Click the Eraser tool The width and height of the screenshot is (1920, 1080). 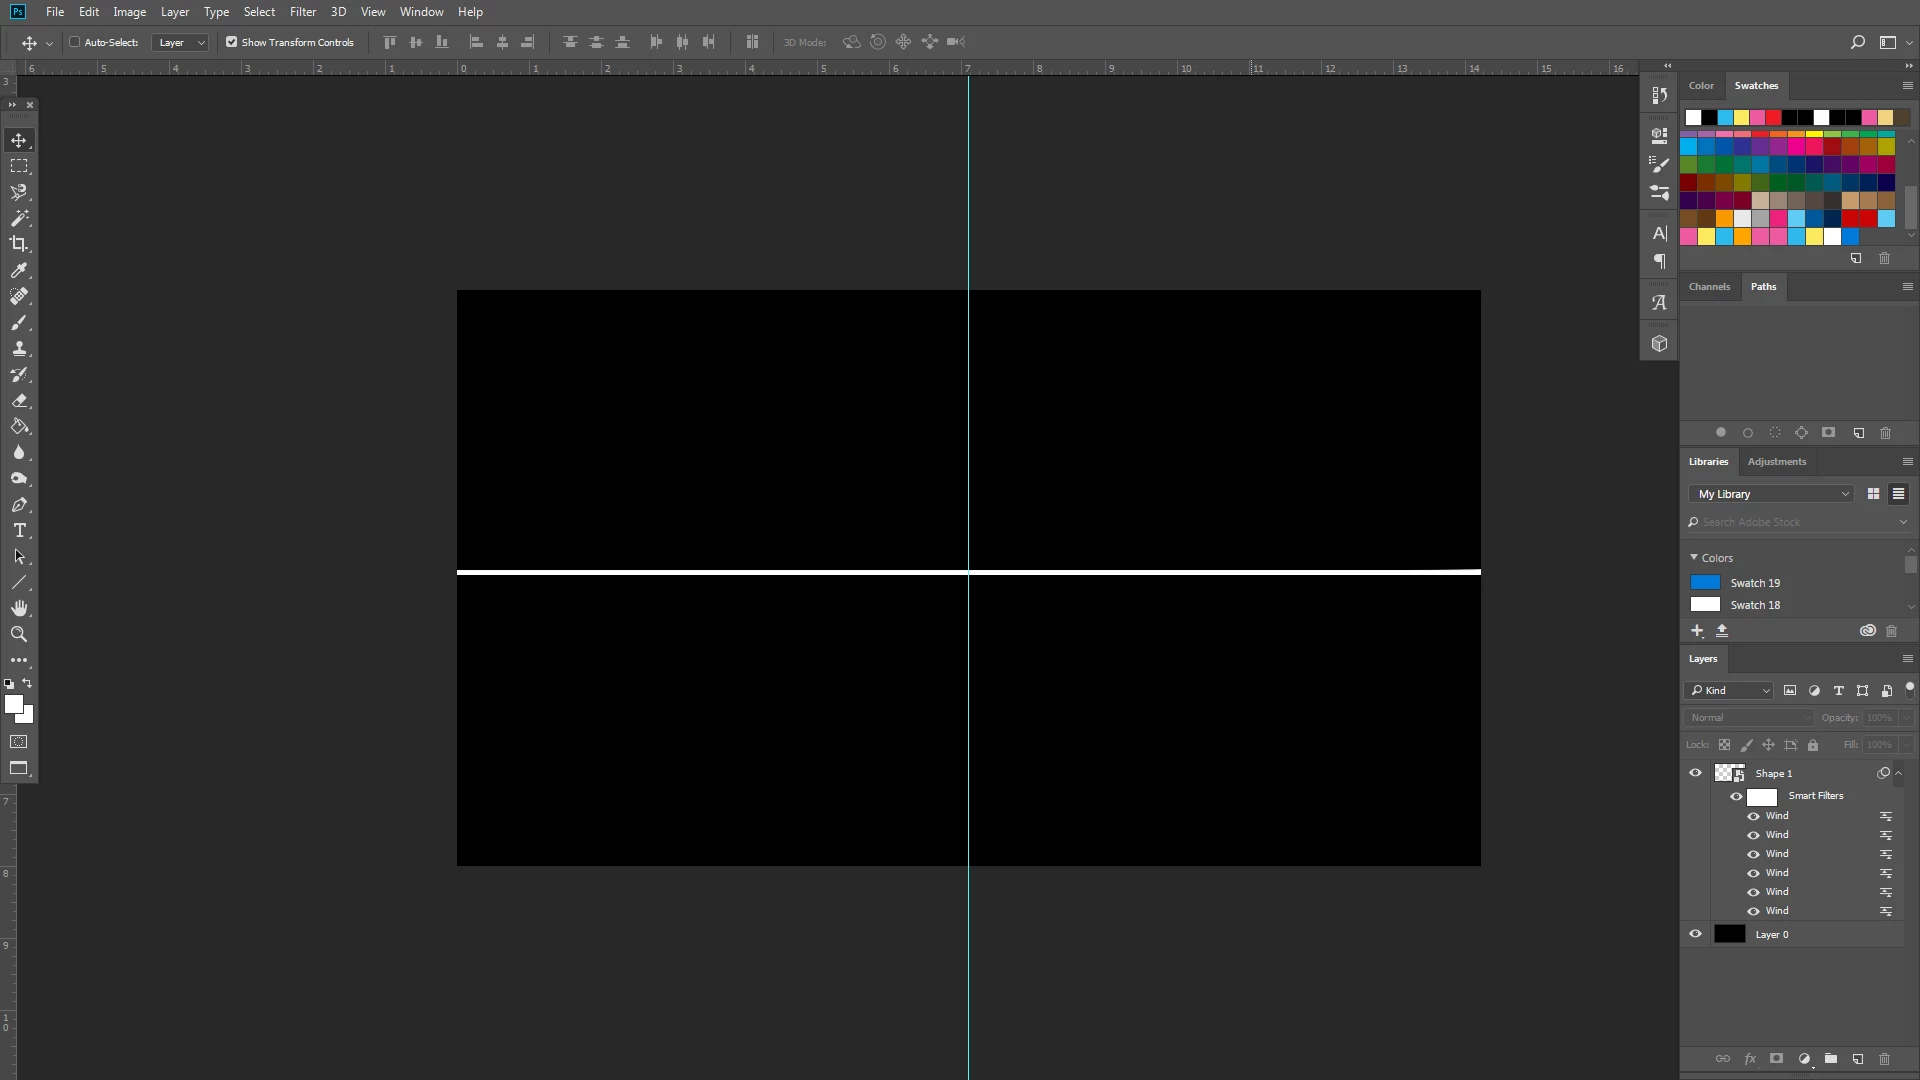[x=19, y=400]
